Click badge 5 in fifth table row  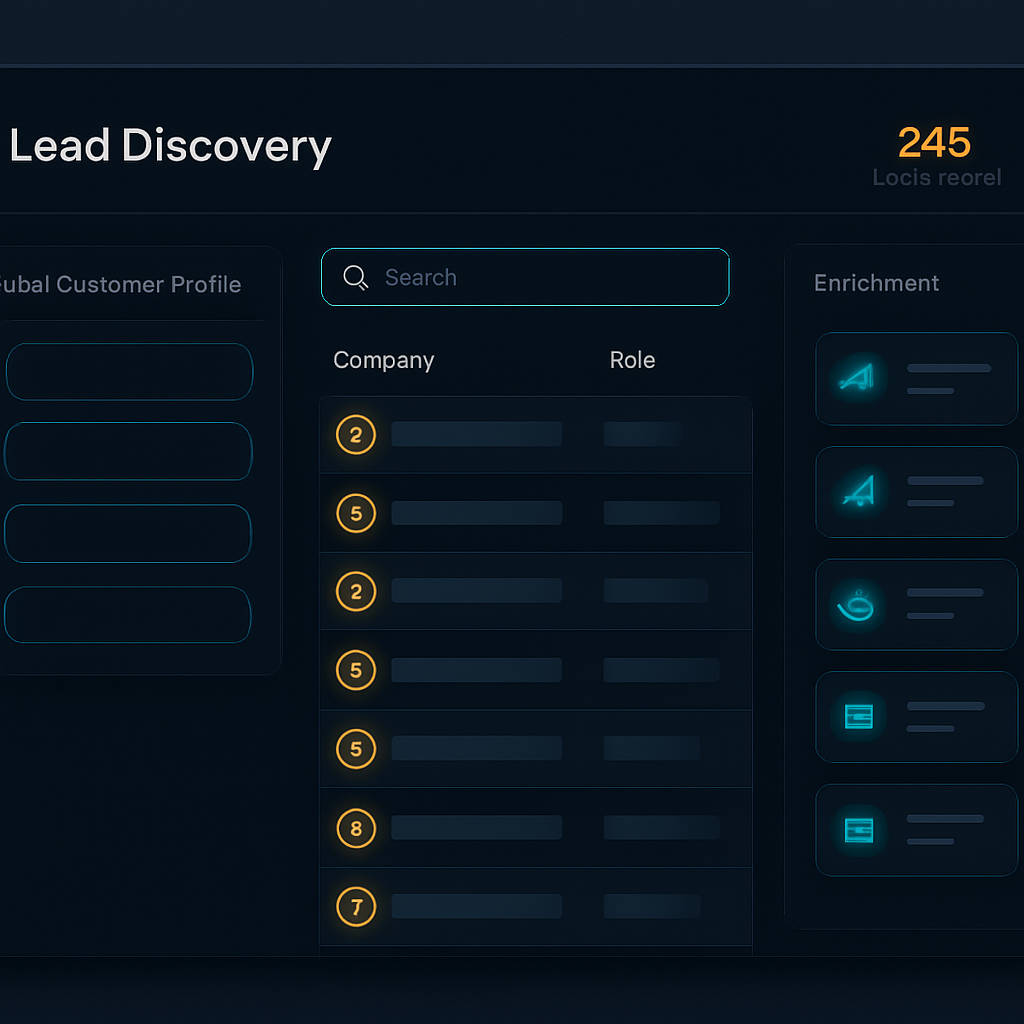pyautogui.click(x=356, y=748)
